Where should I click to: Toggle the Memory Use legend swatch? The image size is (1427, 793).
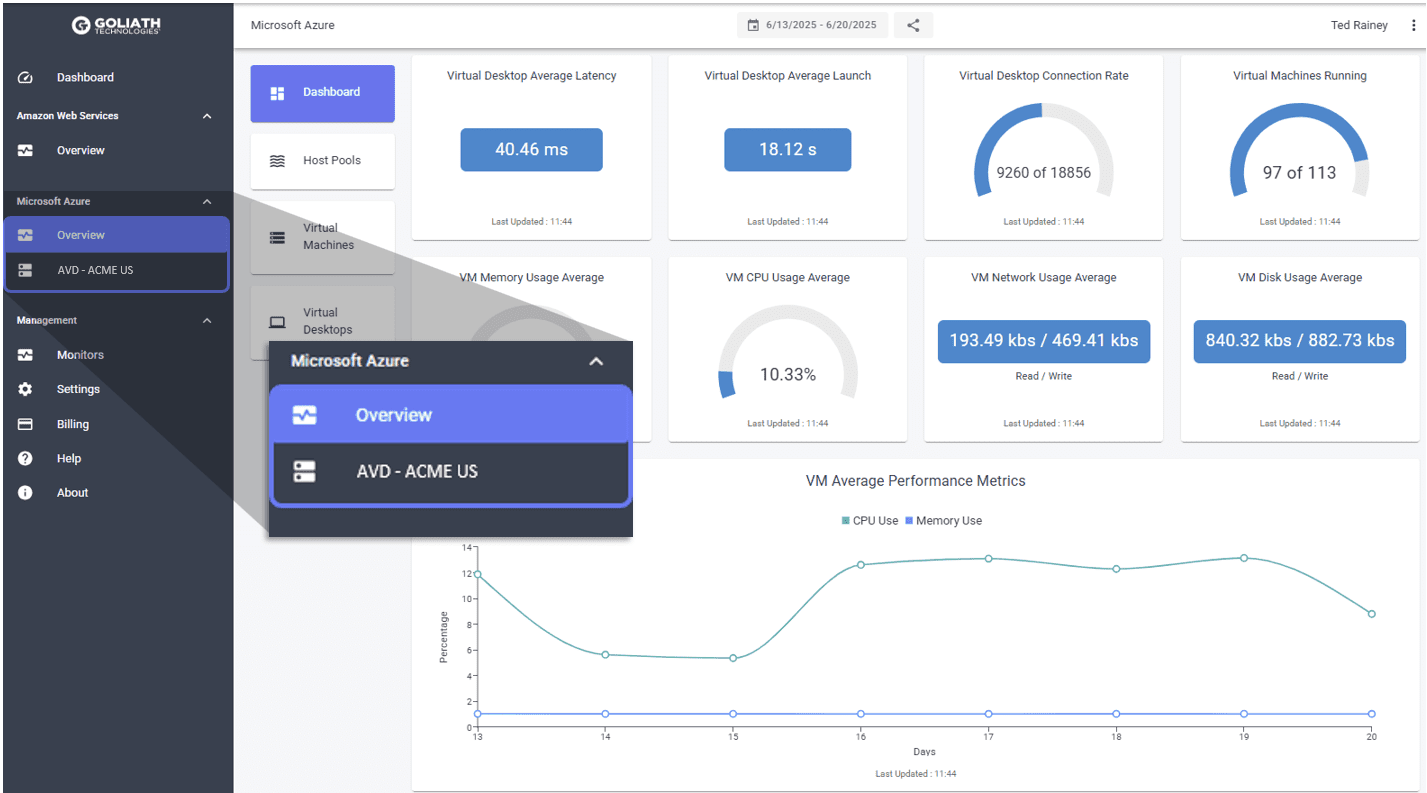pyautogui.click(x=908, y=521)
